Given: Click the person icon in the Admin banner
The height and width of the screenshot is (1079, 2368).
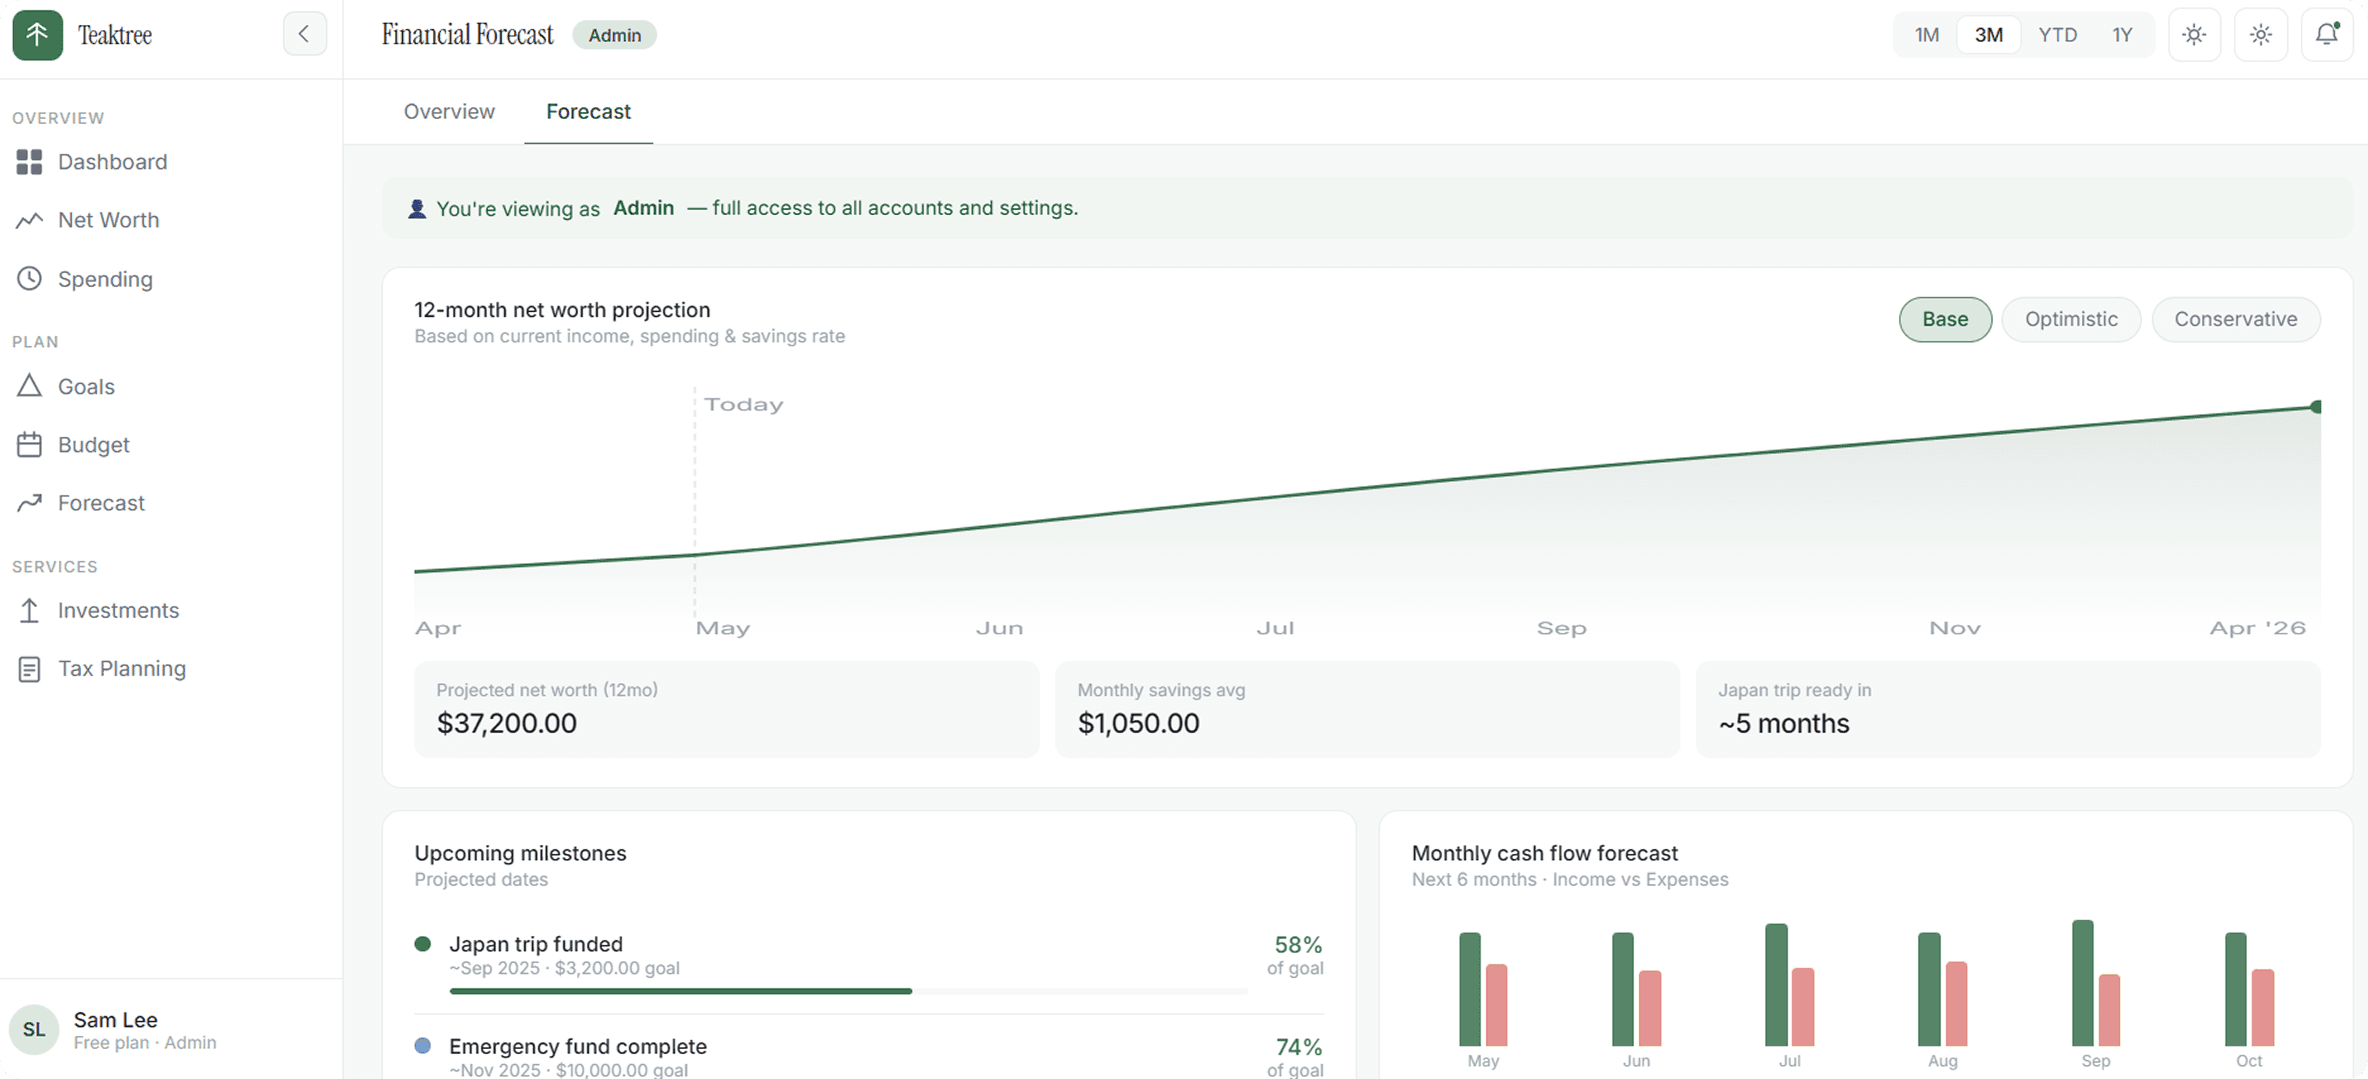Looking at the screenshot, I should (x=417, y=209).
